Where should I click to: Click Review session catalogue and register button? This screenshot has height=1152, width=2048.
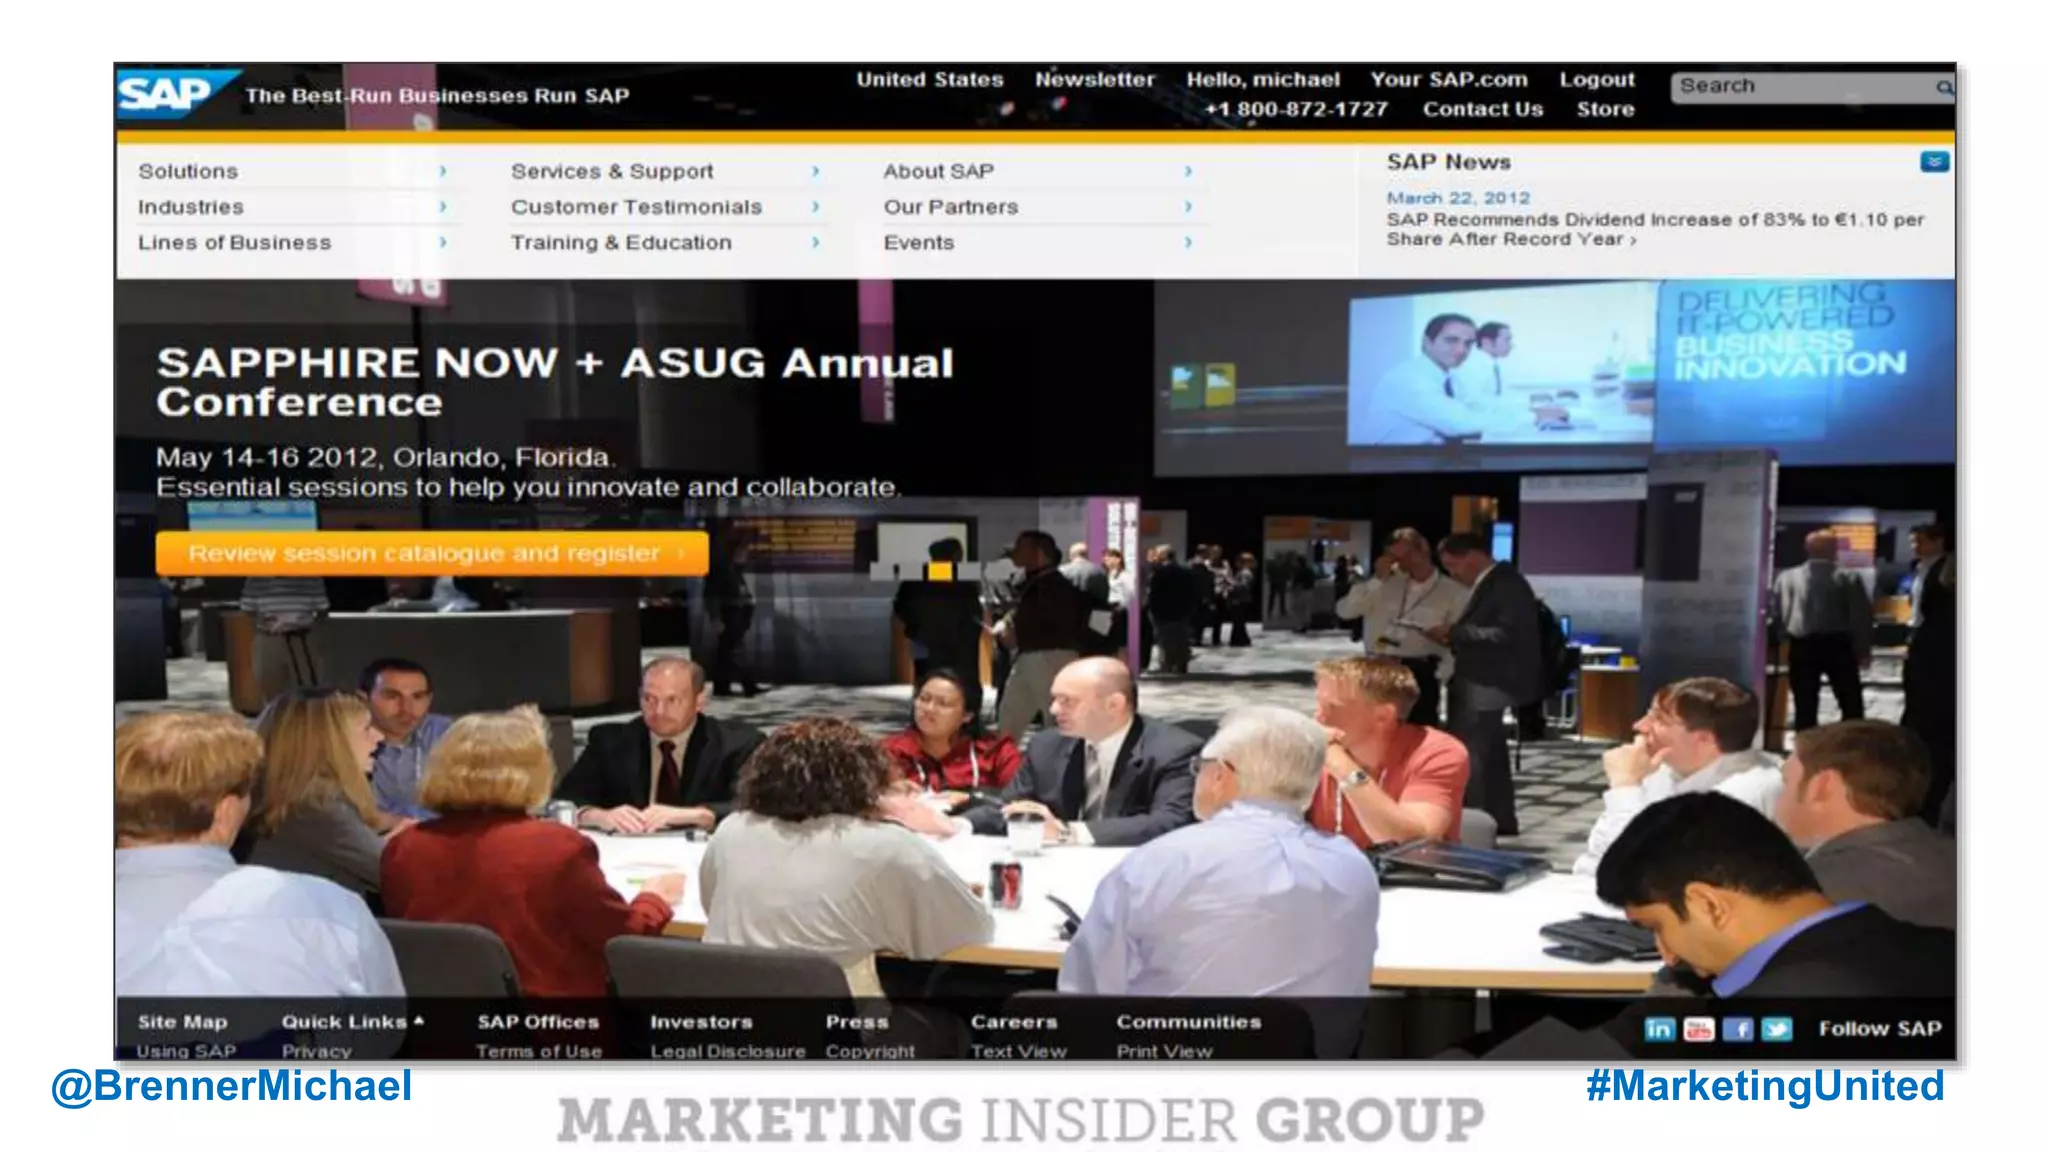point(432,553)
